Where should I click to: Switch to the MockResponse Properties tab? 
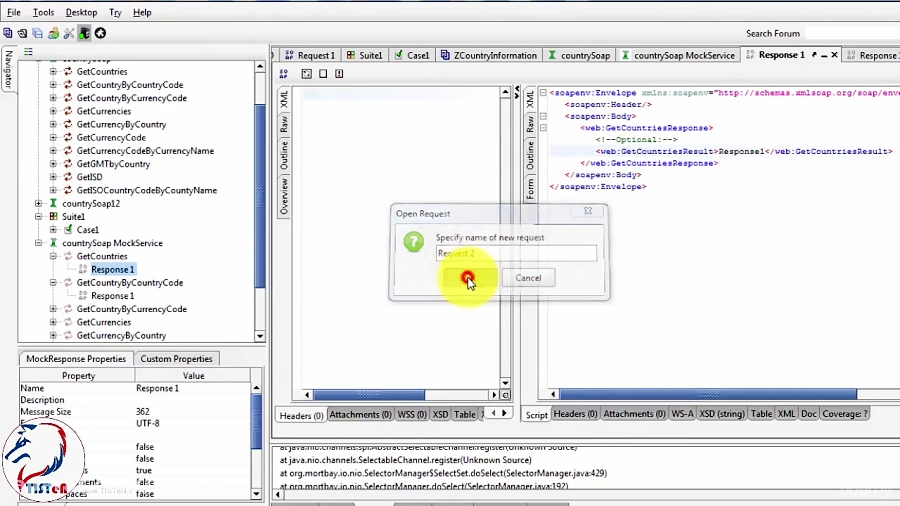click(76, 359)
